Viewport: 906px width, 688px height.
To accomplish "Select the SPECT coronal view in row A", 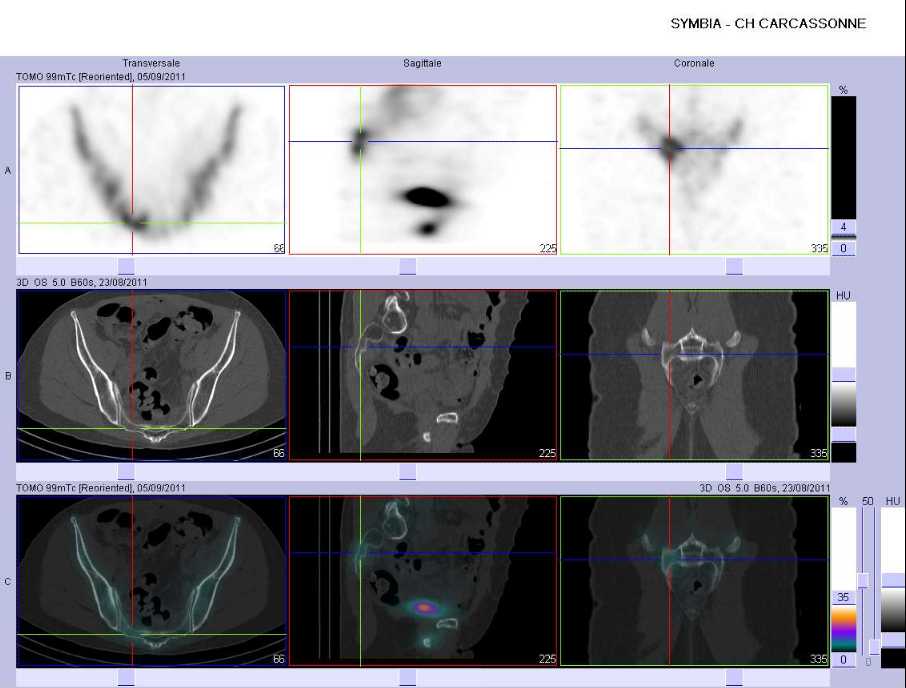I will 695,170.
